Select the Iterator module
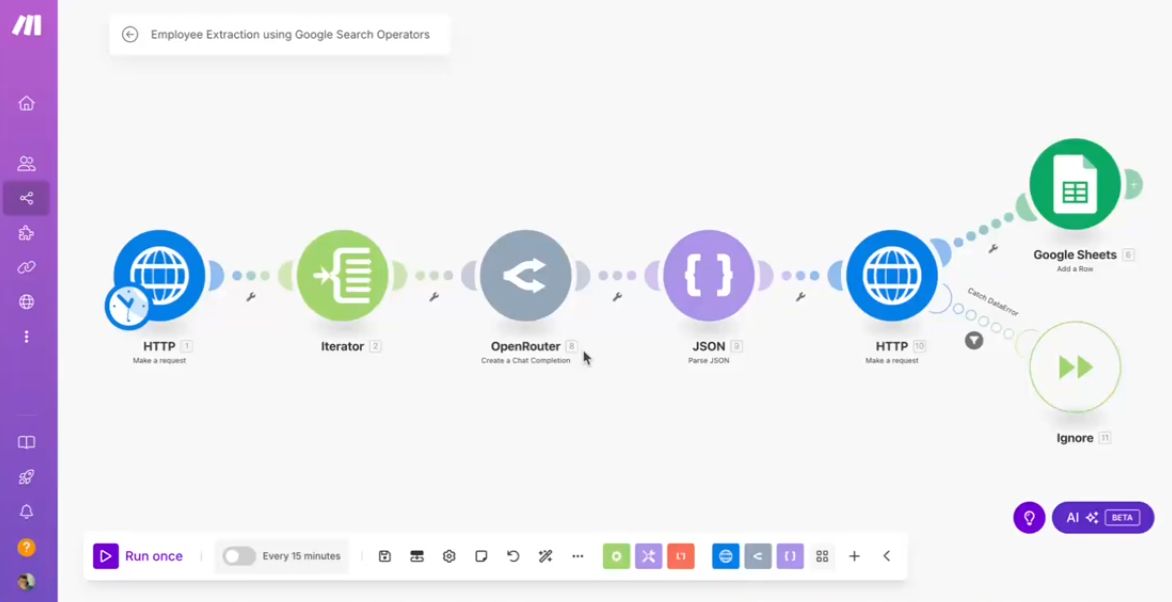The image size is (1172, 602). (x=342, y=276)
